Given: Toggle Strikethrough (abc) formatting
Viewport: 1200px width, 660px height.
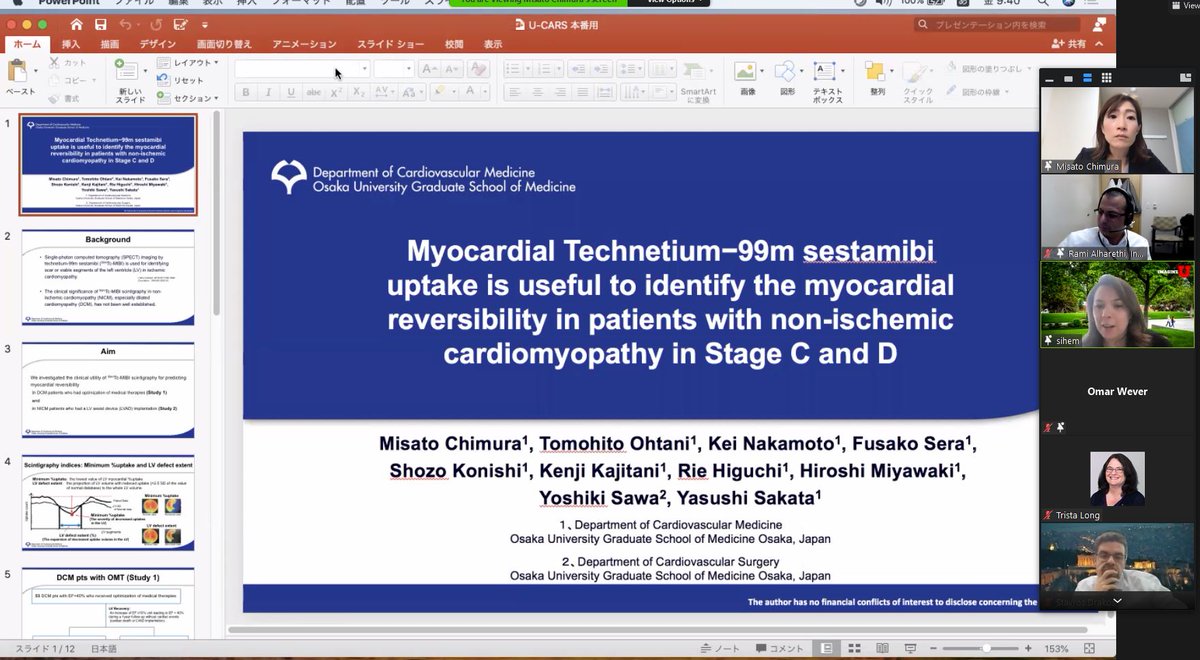Looking at the screenshot, I should point(313,92).
